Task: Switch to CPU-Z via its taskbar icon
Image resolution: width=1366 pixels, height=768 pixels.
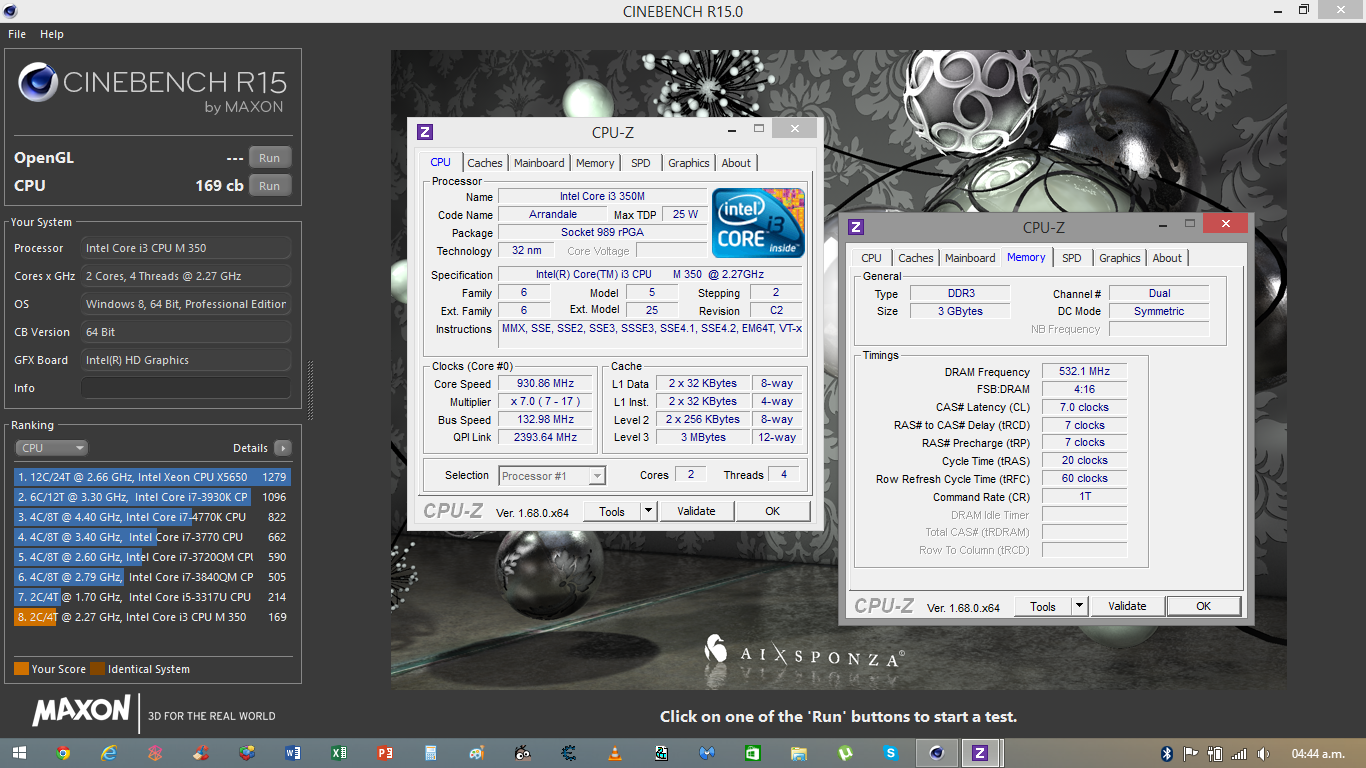Action: point(980,753)
